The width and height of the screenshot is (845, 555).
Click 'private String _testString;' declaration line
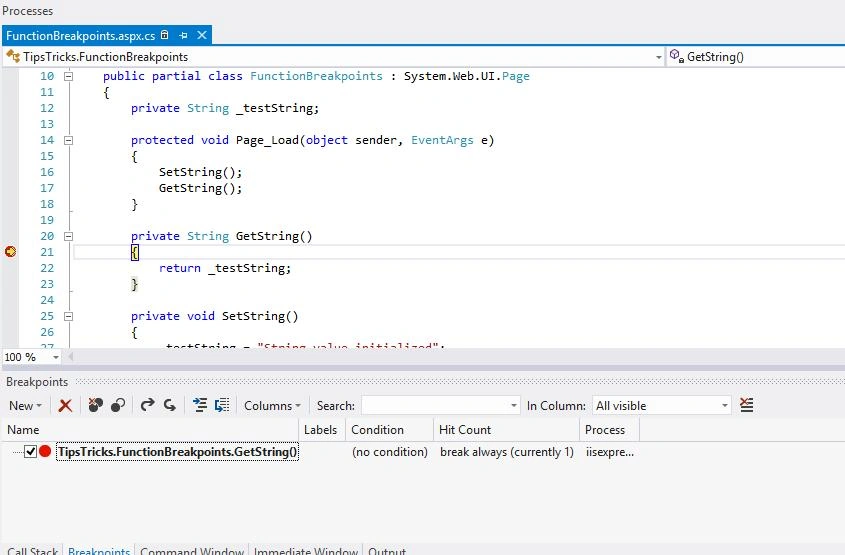pyautogui.click(x=225, y=108)
